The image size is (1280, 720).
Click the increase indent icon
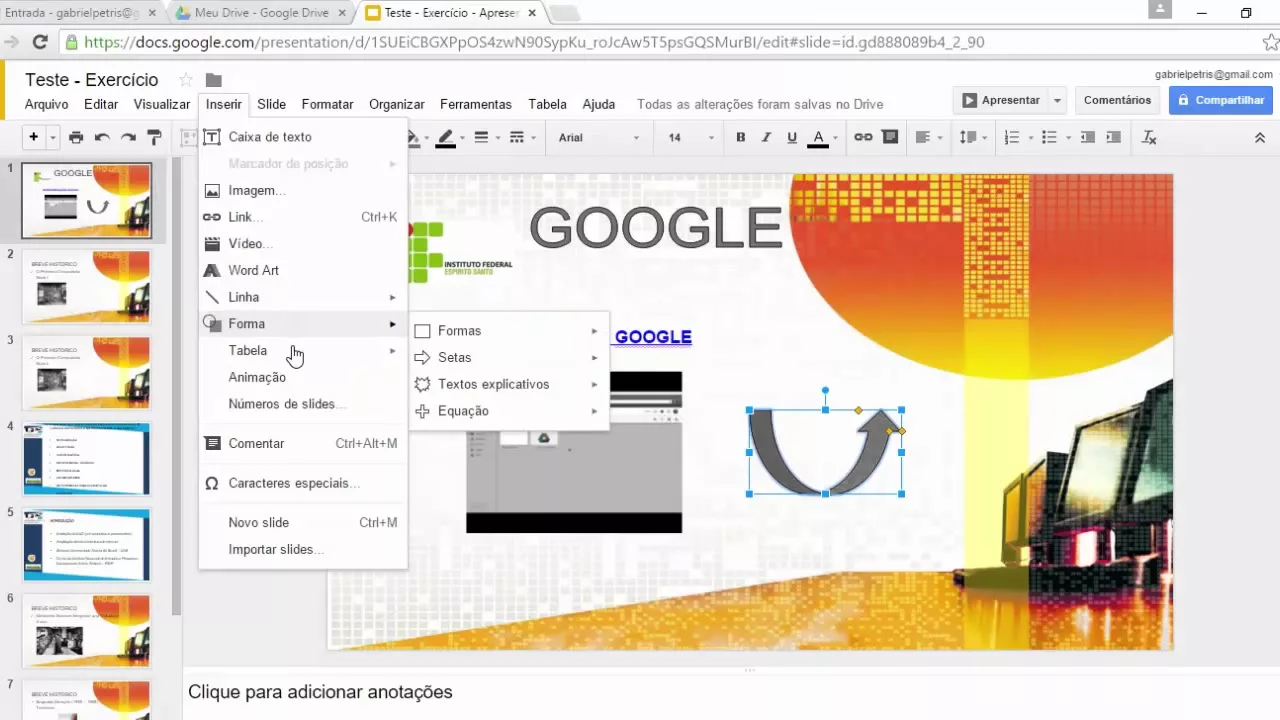[x=1115, y=137]
